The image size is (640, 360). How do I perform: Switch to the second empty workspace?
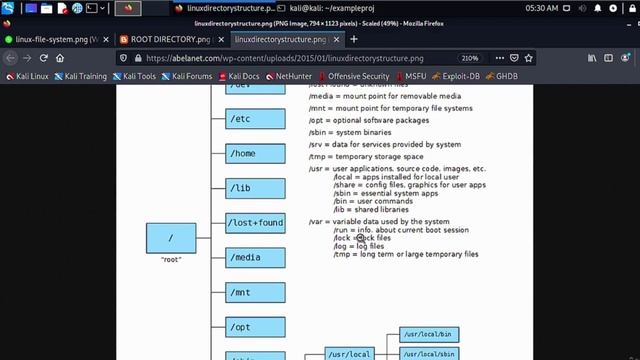click(156, 8)
